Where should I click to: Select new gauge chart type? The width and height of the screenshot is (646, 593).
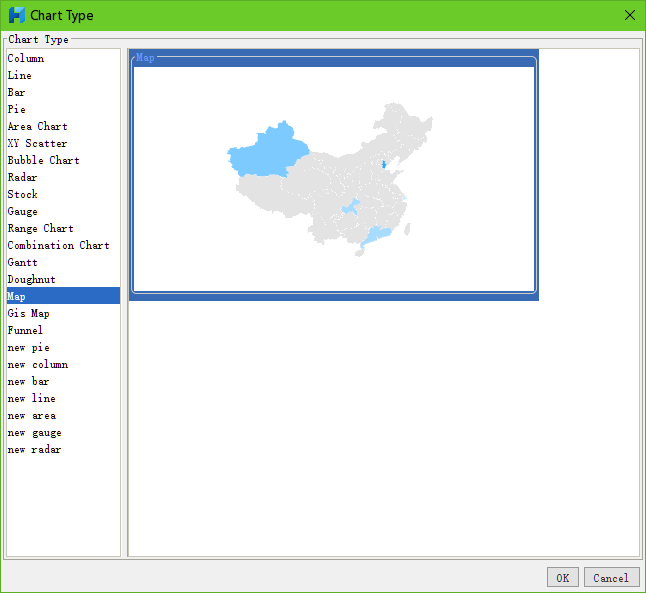pos(63,432)
